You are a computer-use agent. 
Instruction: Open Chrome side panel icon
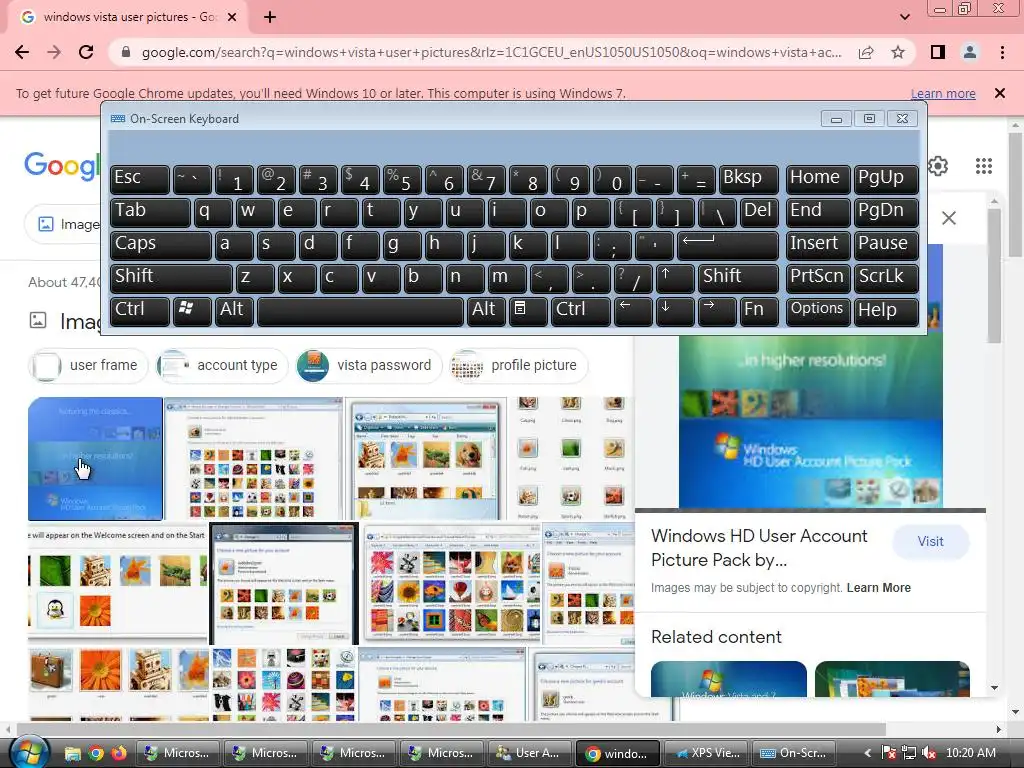938,52
